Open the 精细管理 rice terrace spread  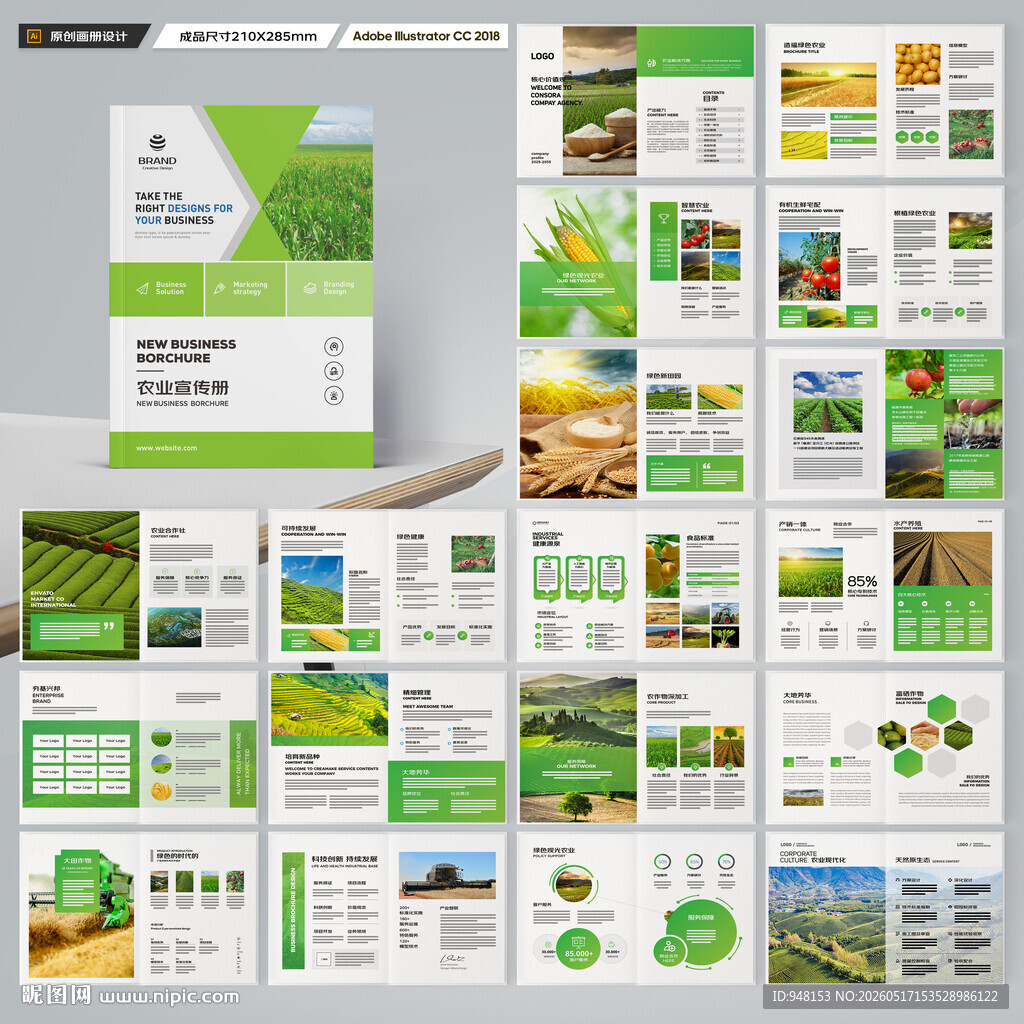387,747
